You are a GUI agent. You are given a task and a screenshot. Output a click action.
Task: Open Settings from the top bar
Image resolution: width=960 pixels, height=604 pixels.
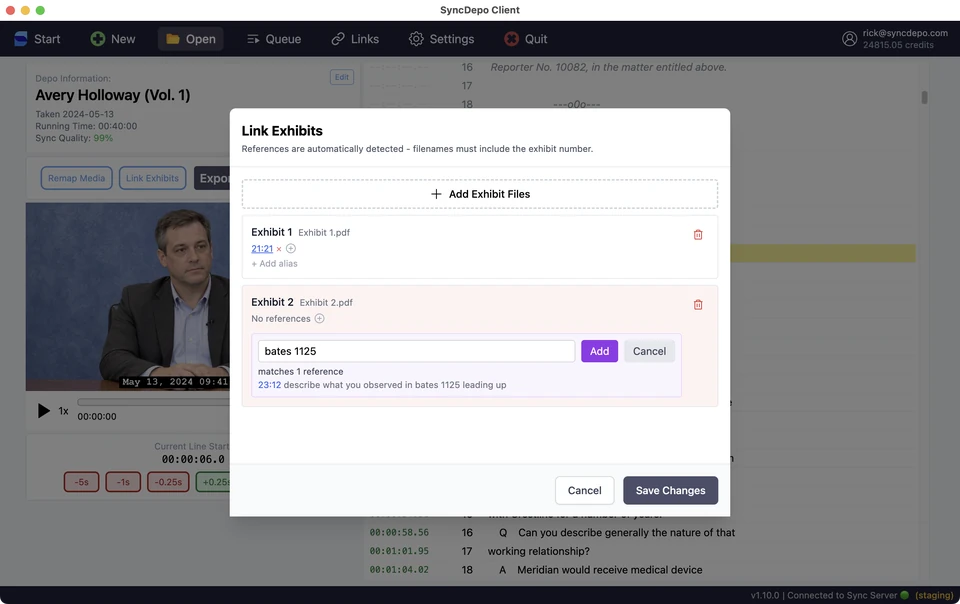[441, 39]
